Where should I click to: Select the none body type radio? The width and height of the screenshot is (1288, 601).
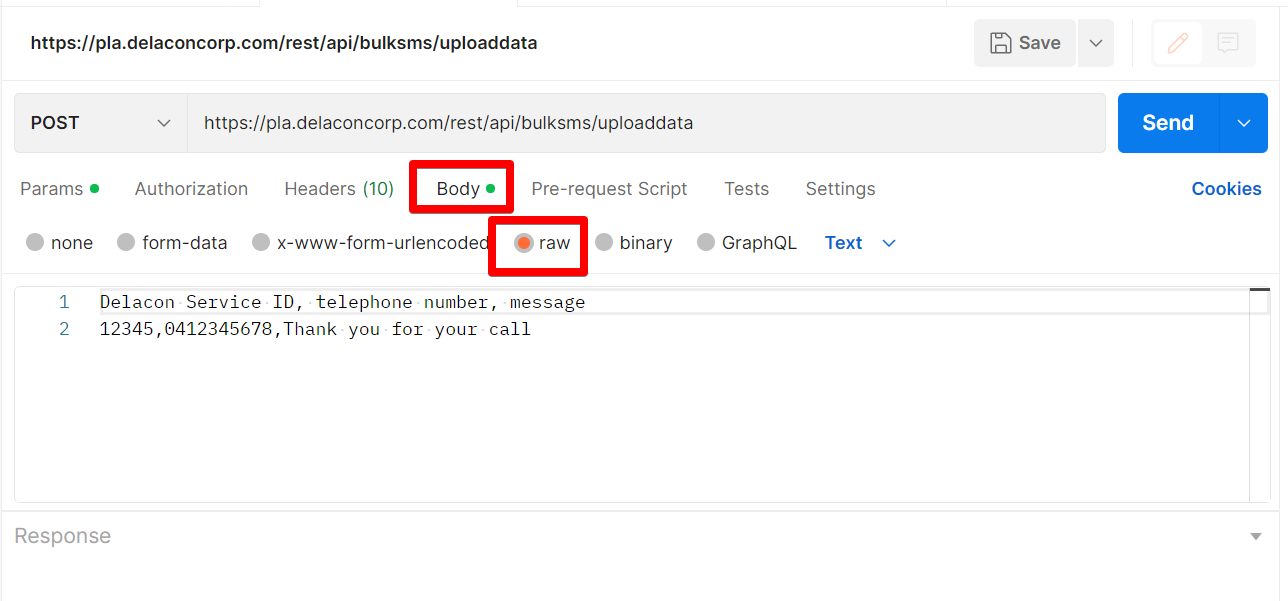click(35, 242)
